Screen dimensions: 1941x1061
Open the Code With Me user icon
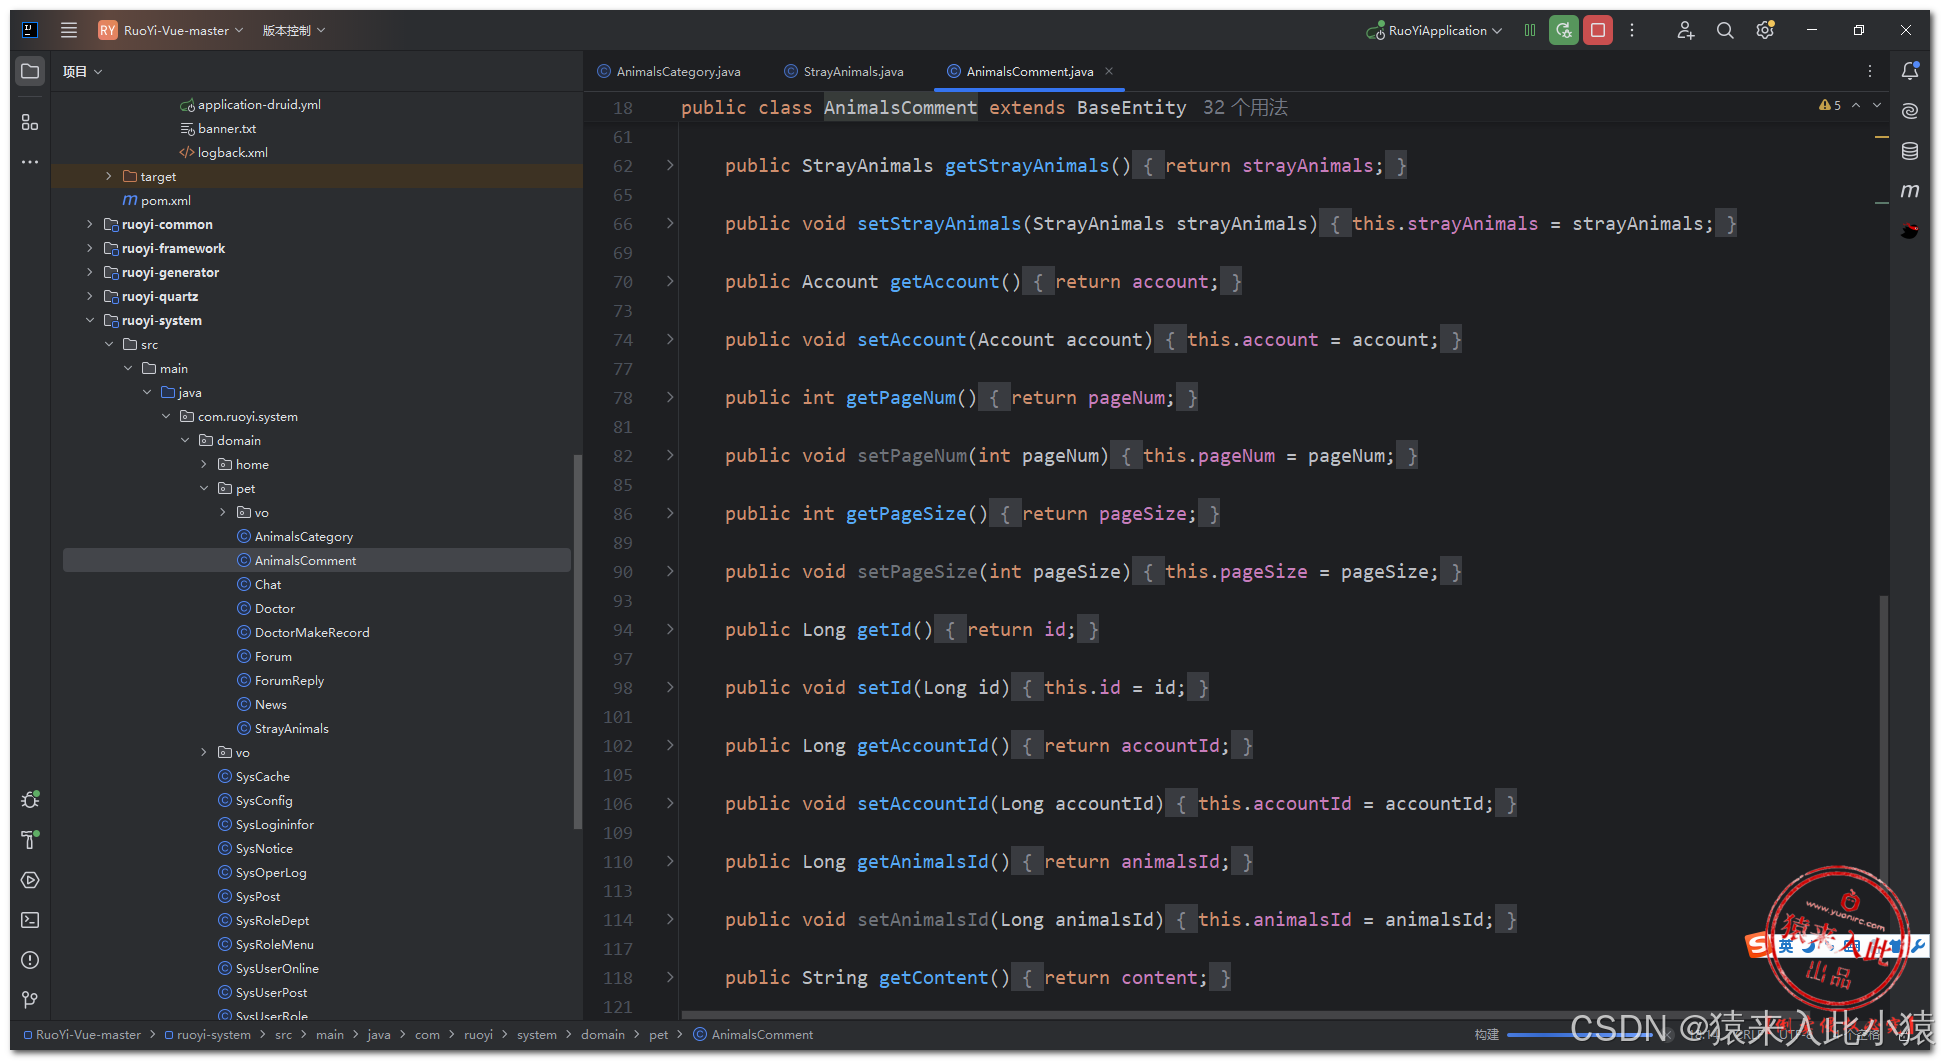(x=1685, y=30)
